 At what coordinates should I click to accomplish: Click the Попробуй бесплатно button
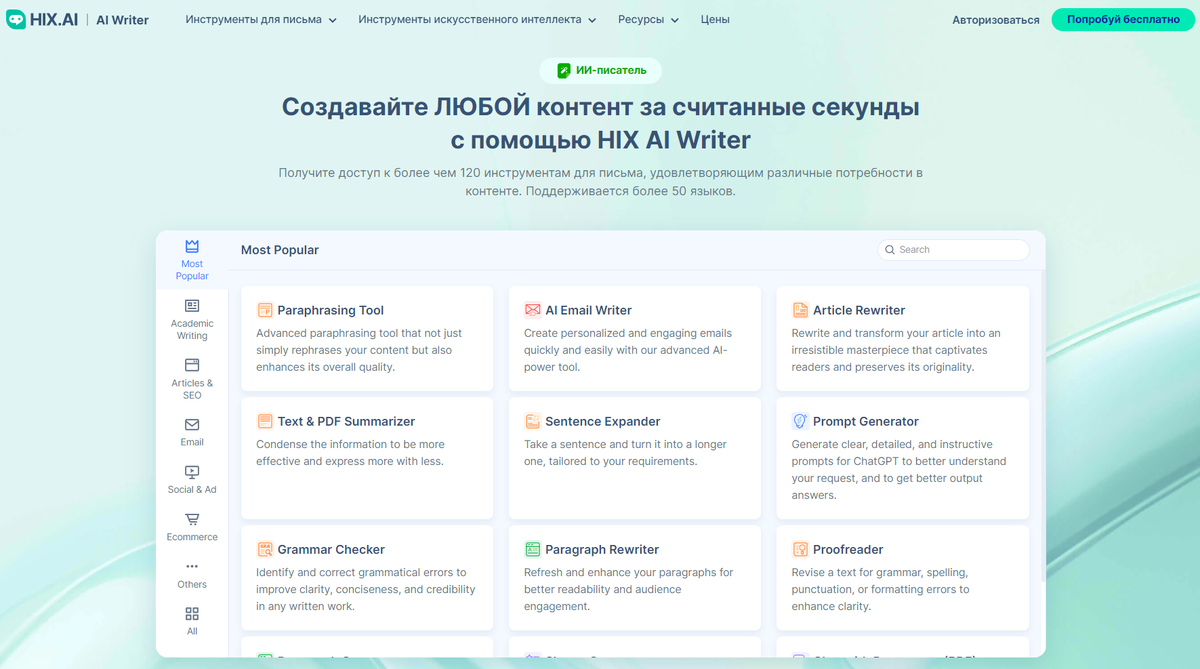coord(1121,20)
